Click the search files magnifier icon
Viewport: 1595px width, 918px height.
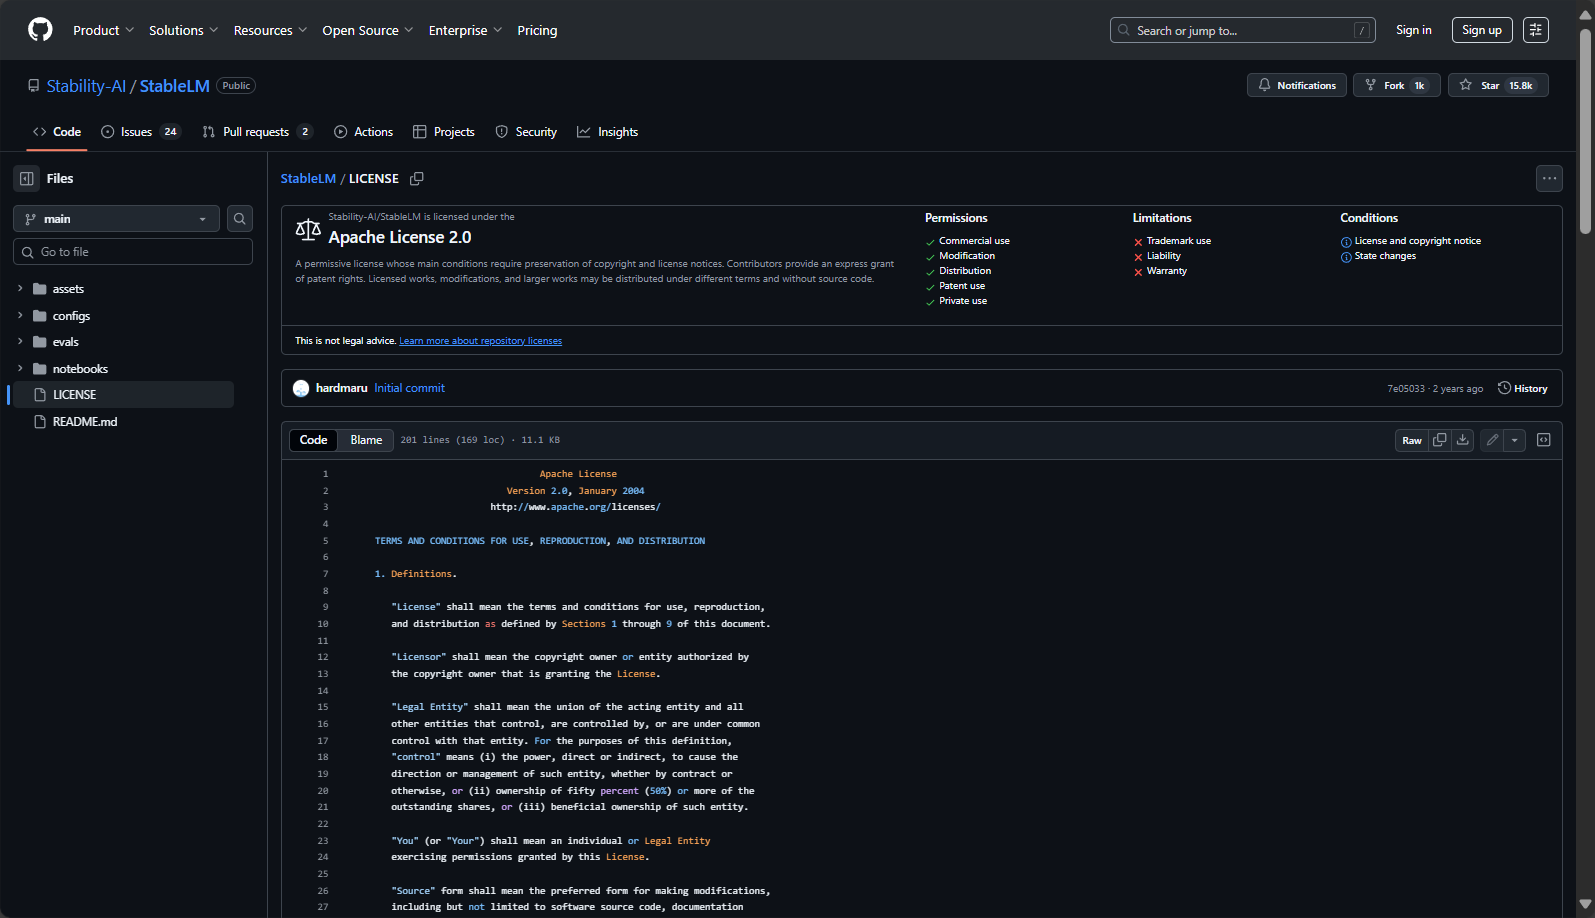[x=240, y=219]
